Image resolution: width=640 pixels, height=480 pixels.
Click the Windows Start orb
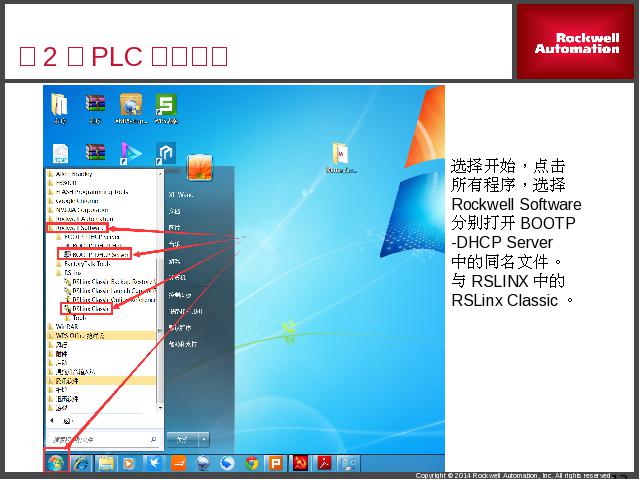56,463
